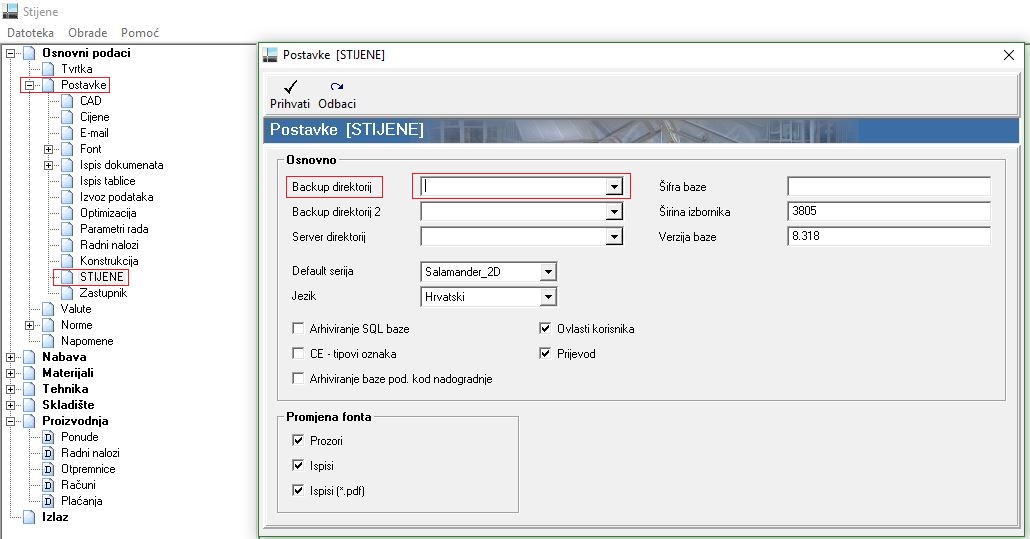Click the page icon beside Zastupnik
Viewport: 1030px width, 539px height.
(67, 293)
